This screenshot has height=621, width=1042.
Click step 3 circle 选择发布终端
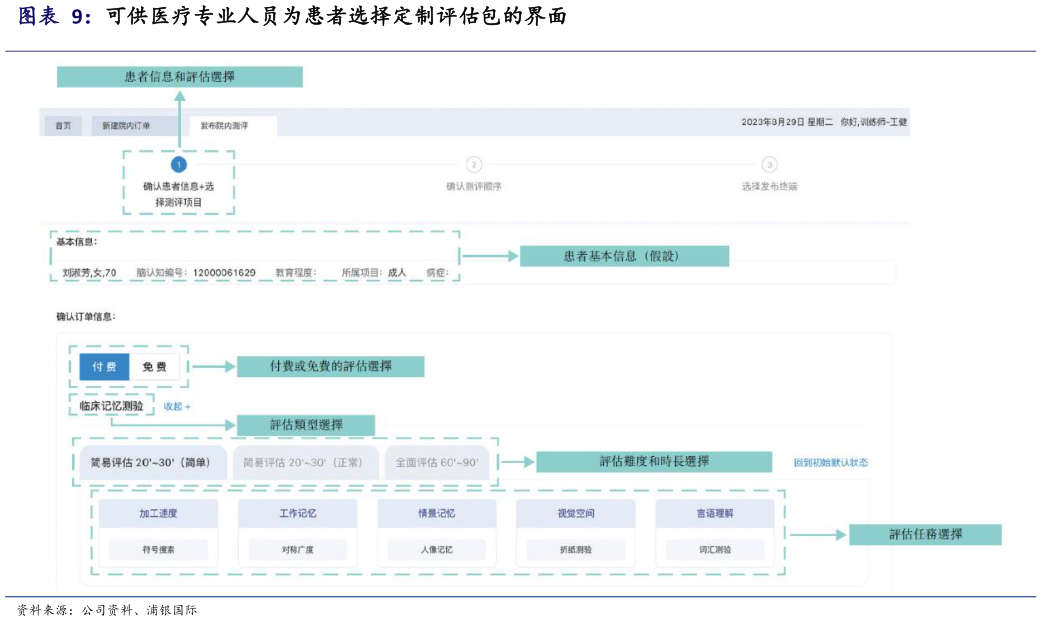point(769,165)
